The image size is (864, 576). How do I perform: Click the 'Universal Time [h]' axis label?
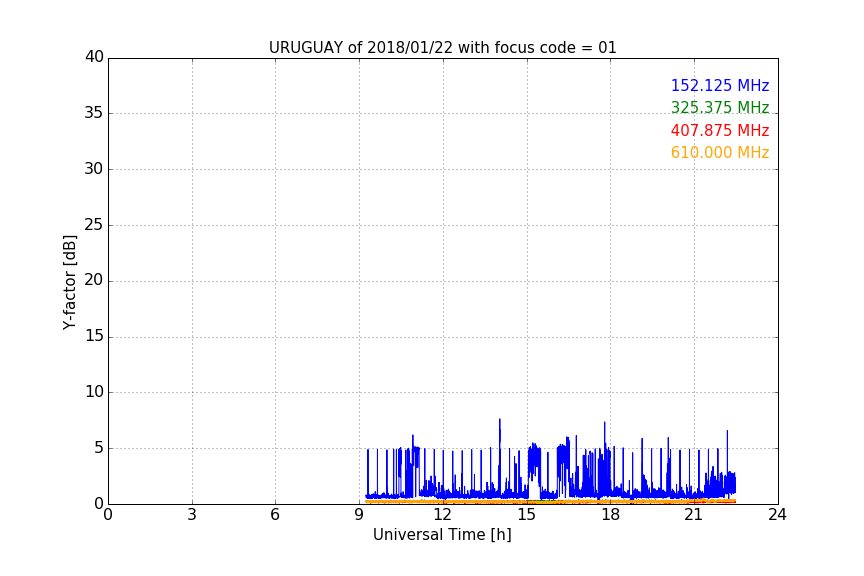(x=442, y=535)
